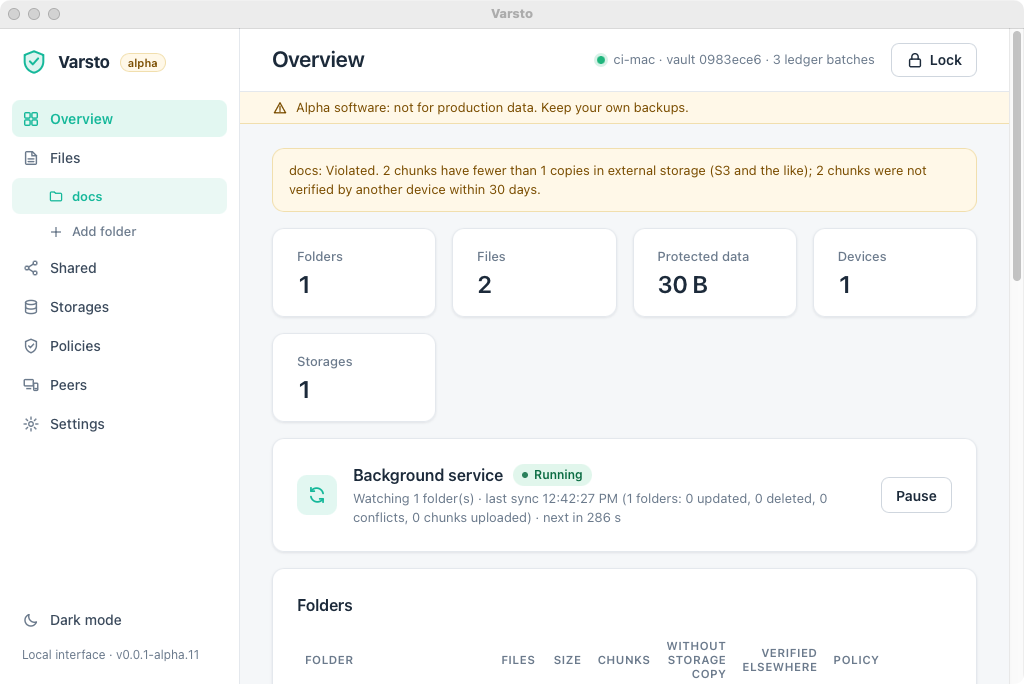Lock the vault
Viewport: 1024px width, 684px height.
point(934,60)
